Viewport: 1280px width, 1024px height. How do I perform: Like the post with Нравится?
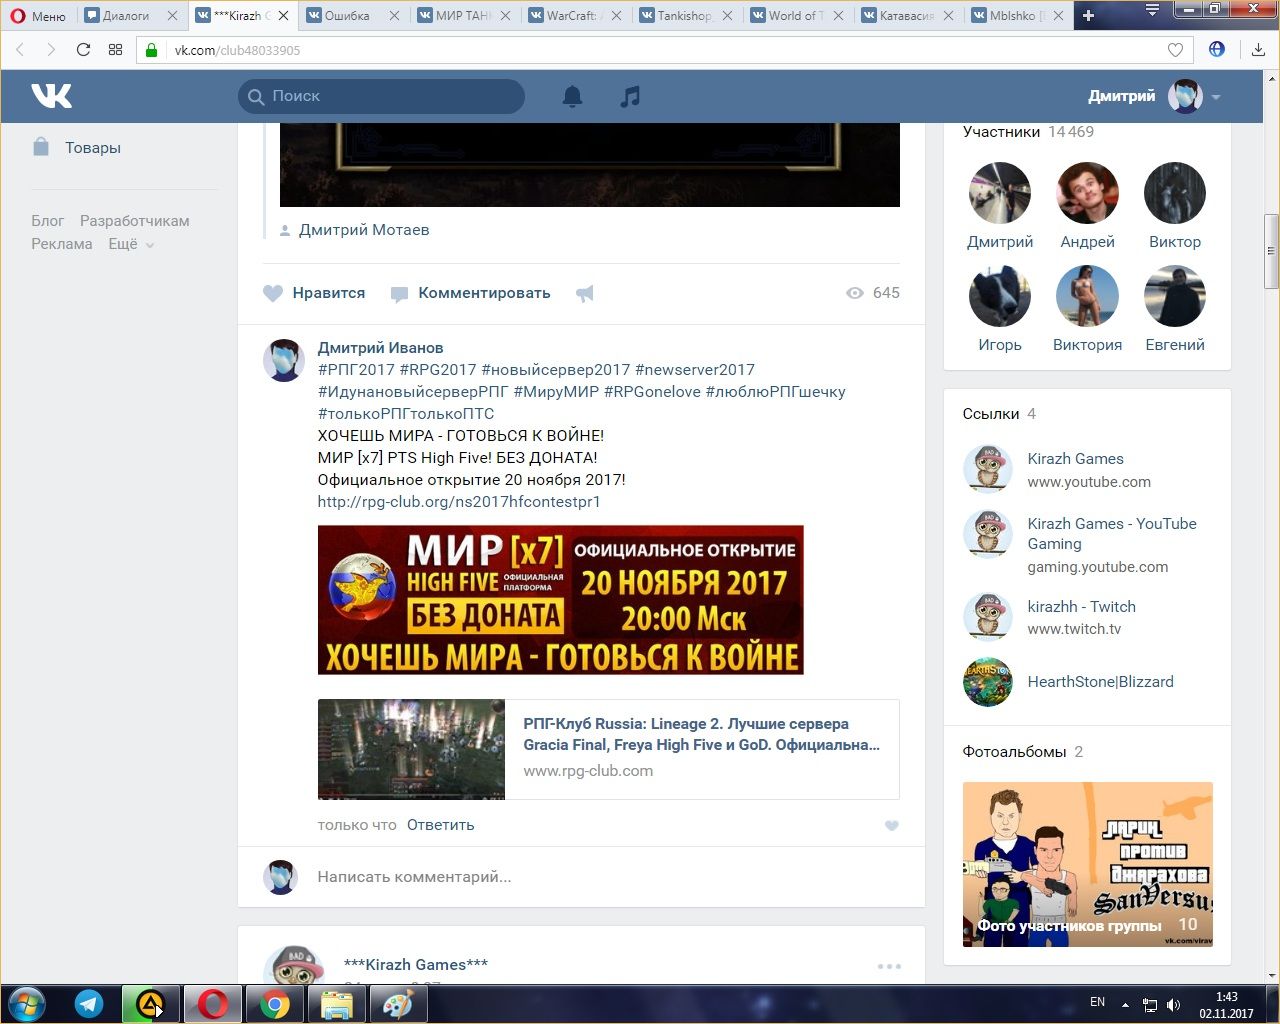click(x=314, y=293)
